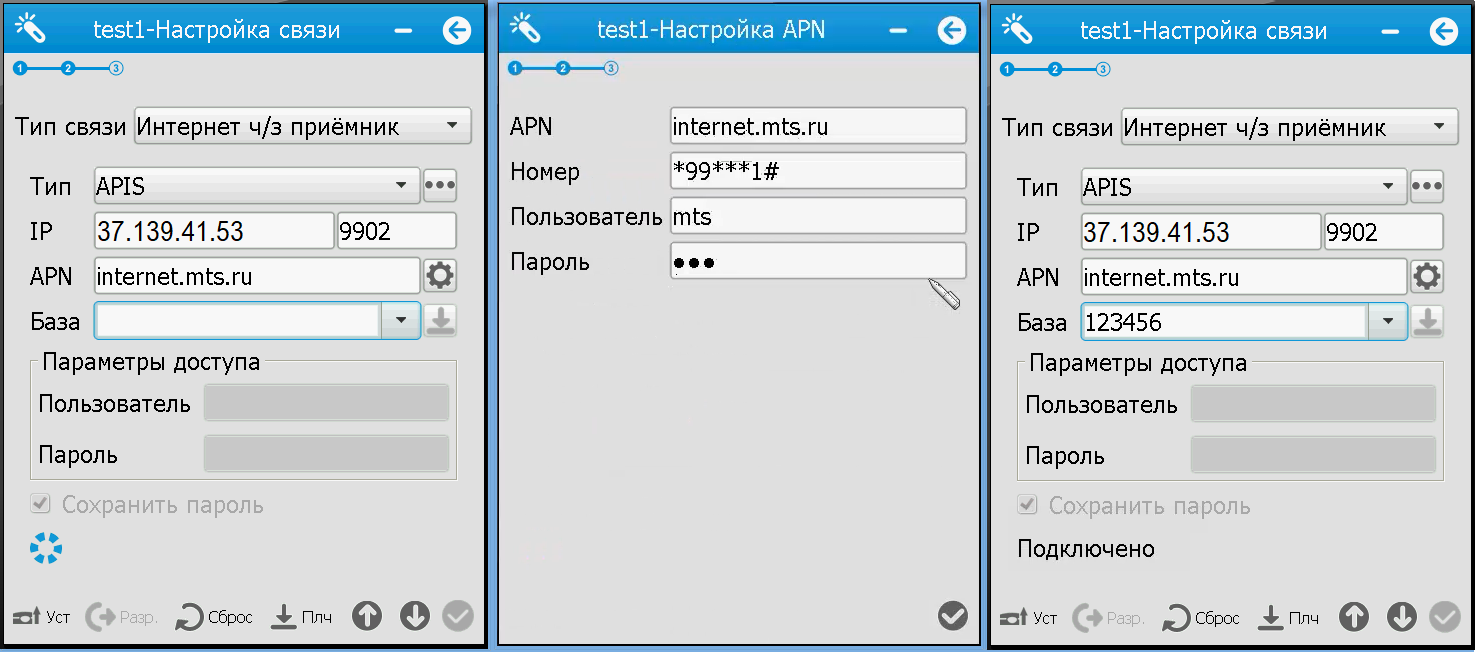Click the three-dots button next to Тип in the left window

(x=440, y=185)
